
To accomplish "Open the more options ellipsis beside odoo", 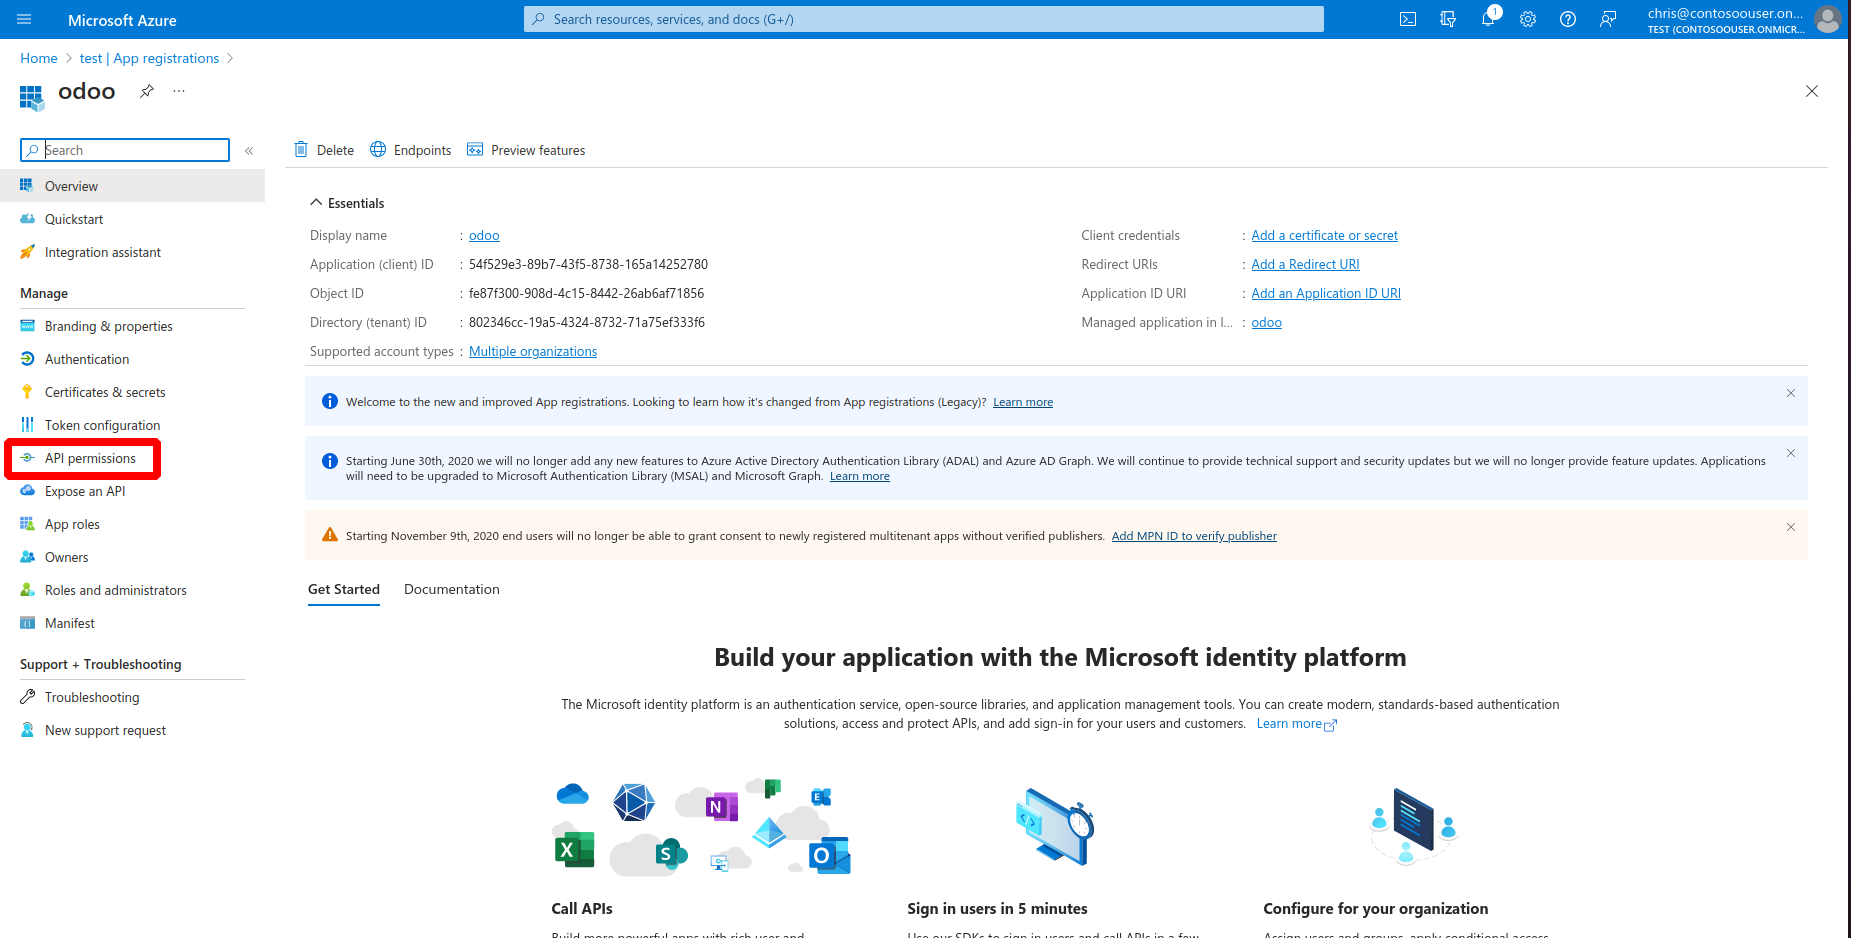I will (x=179, y=91).
